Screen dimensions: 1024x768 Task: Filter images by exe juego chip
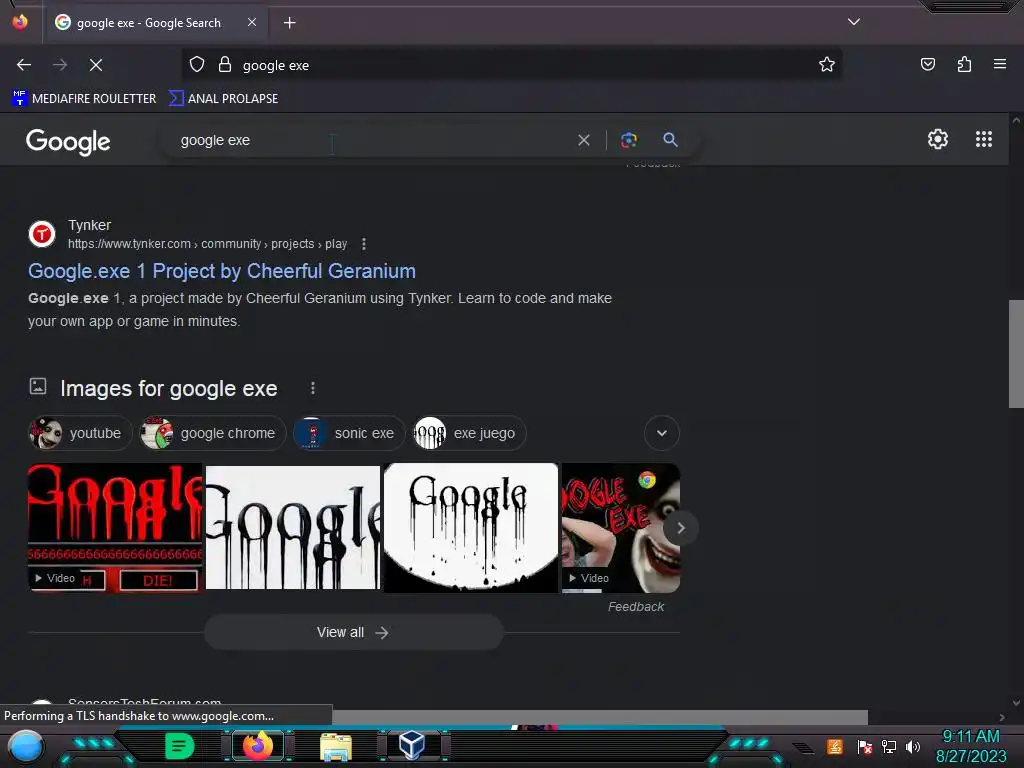point(469,433)
